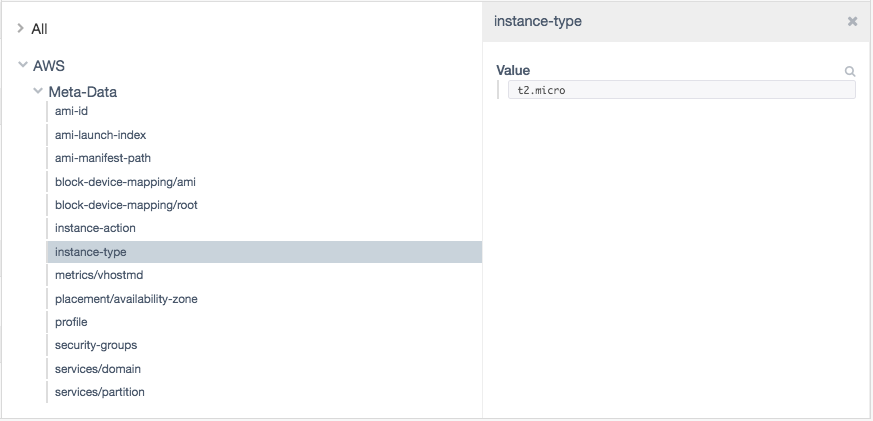
Task: Close the instance-type detail panel
Action: (852, 22)
